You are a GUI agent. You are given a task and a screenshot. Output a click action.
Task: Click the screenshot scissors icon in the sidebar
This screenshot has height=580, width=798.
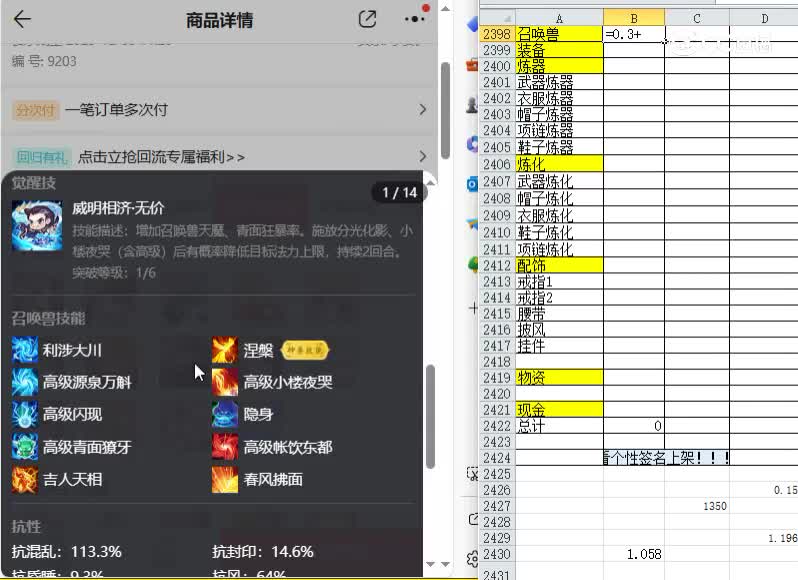tap(473, 474)
